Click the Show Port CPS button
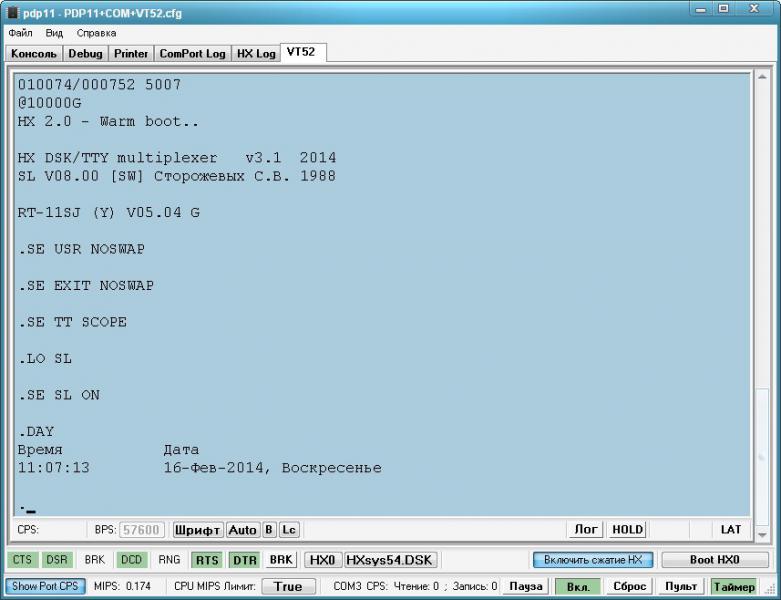Viewport: 781px width, 600px height. (45, 587)
